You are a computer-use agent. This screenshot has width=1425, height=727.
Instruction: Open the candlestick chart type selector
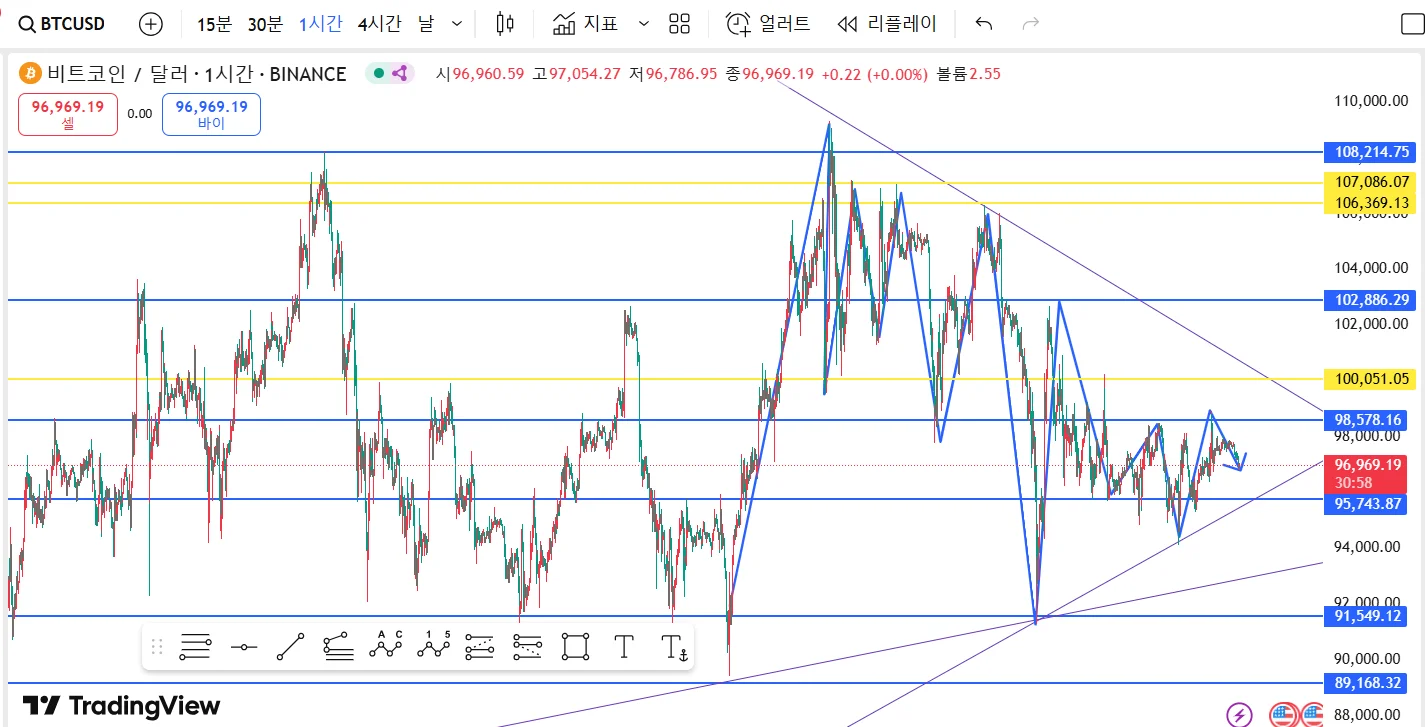(x=506, y=24)
